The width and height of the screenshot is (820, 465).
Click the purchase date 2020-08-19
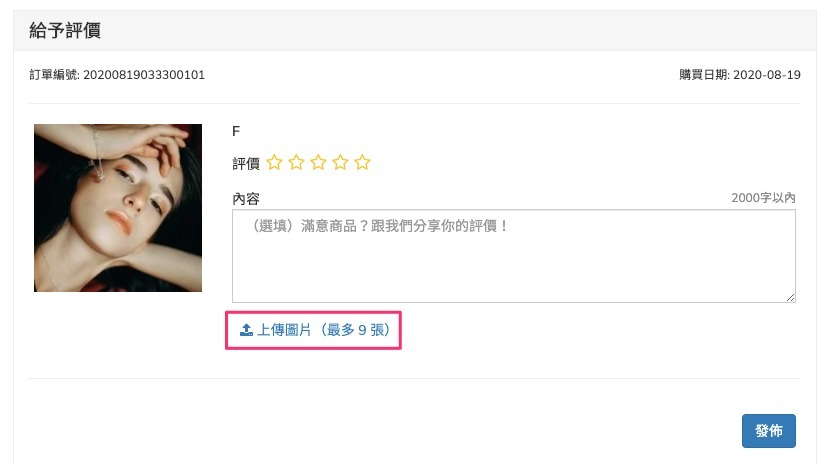click(x=764, y=75)
